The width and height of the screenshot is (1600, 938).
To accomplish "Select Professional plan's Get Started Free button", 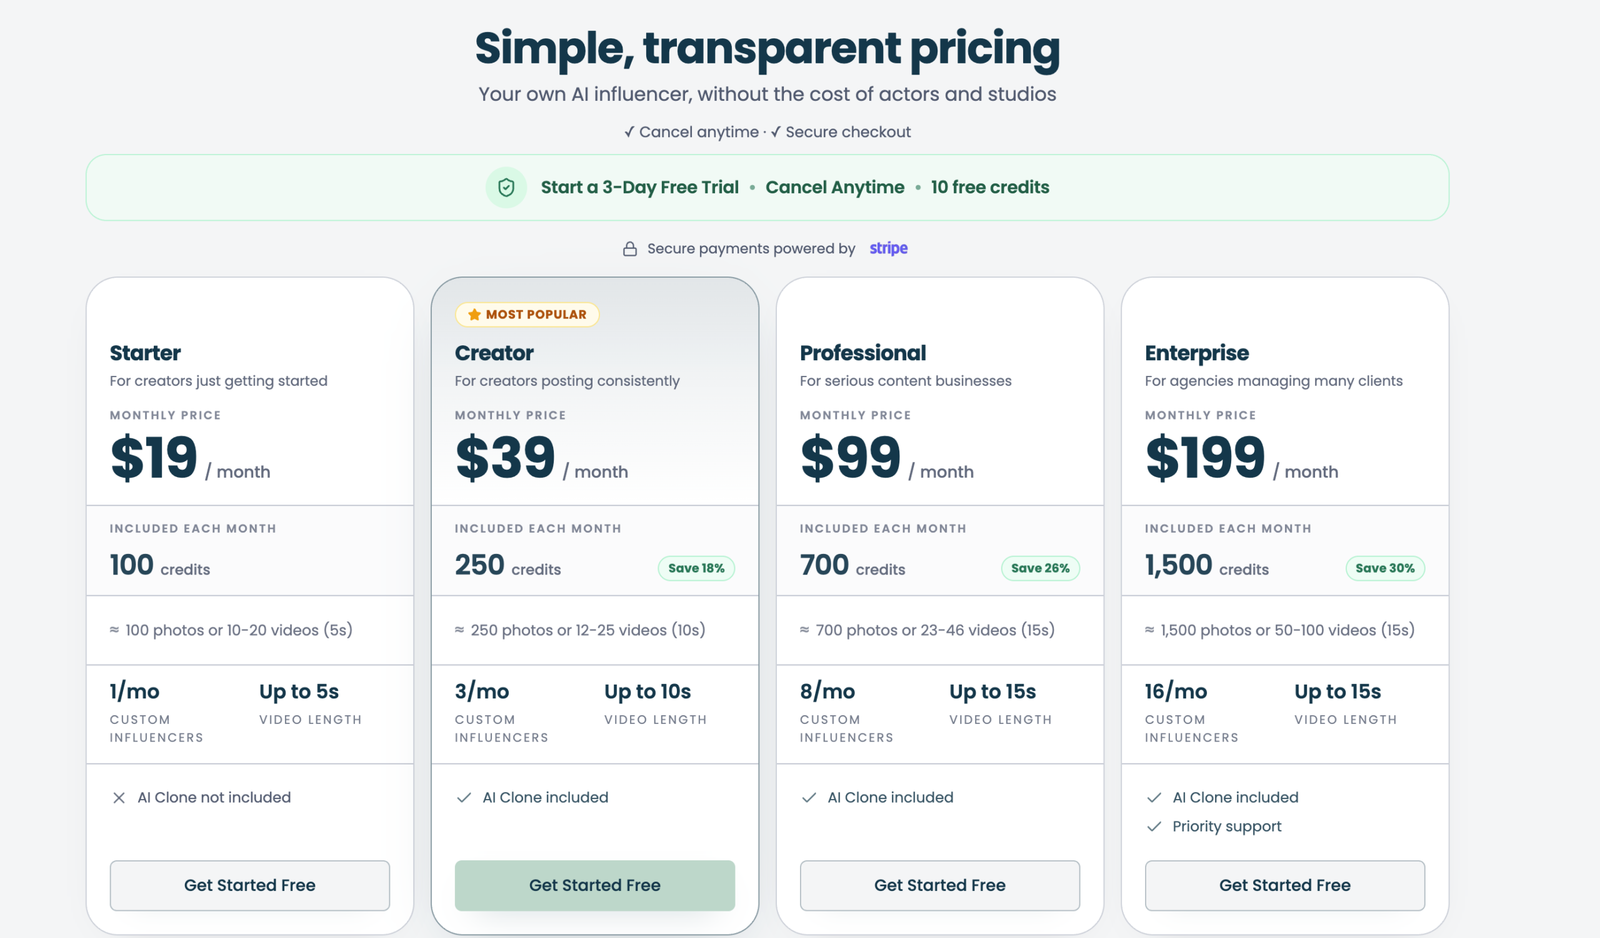I will pyautogui.click(x=940, y=885).
